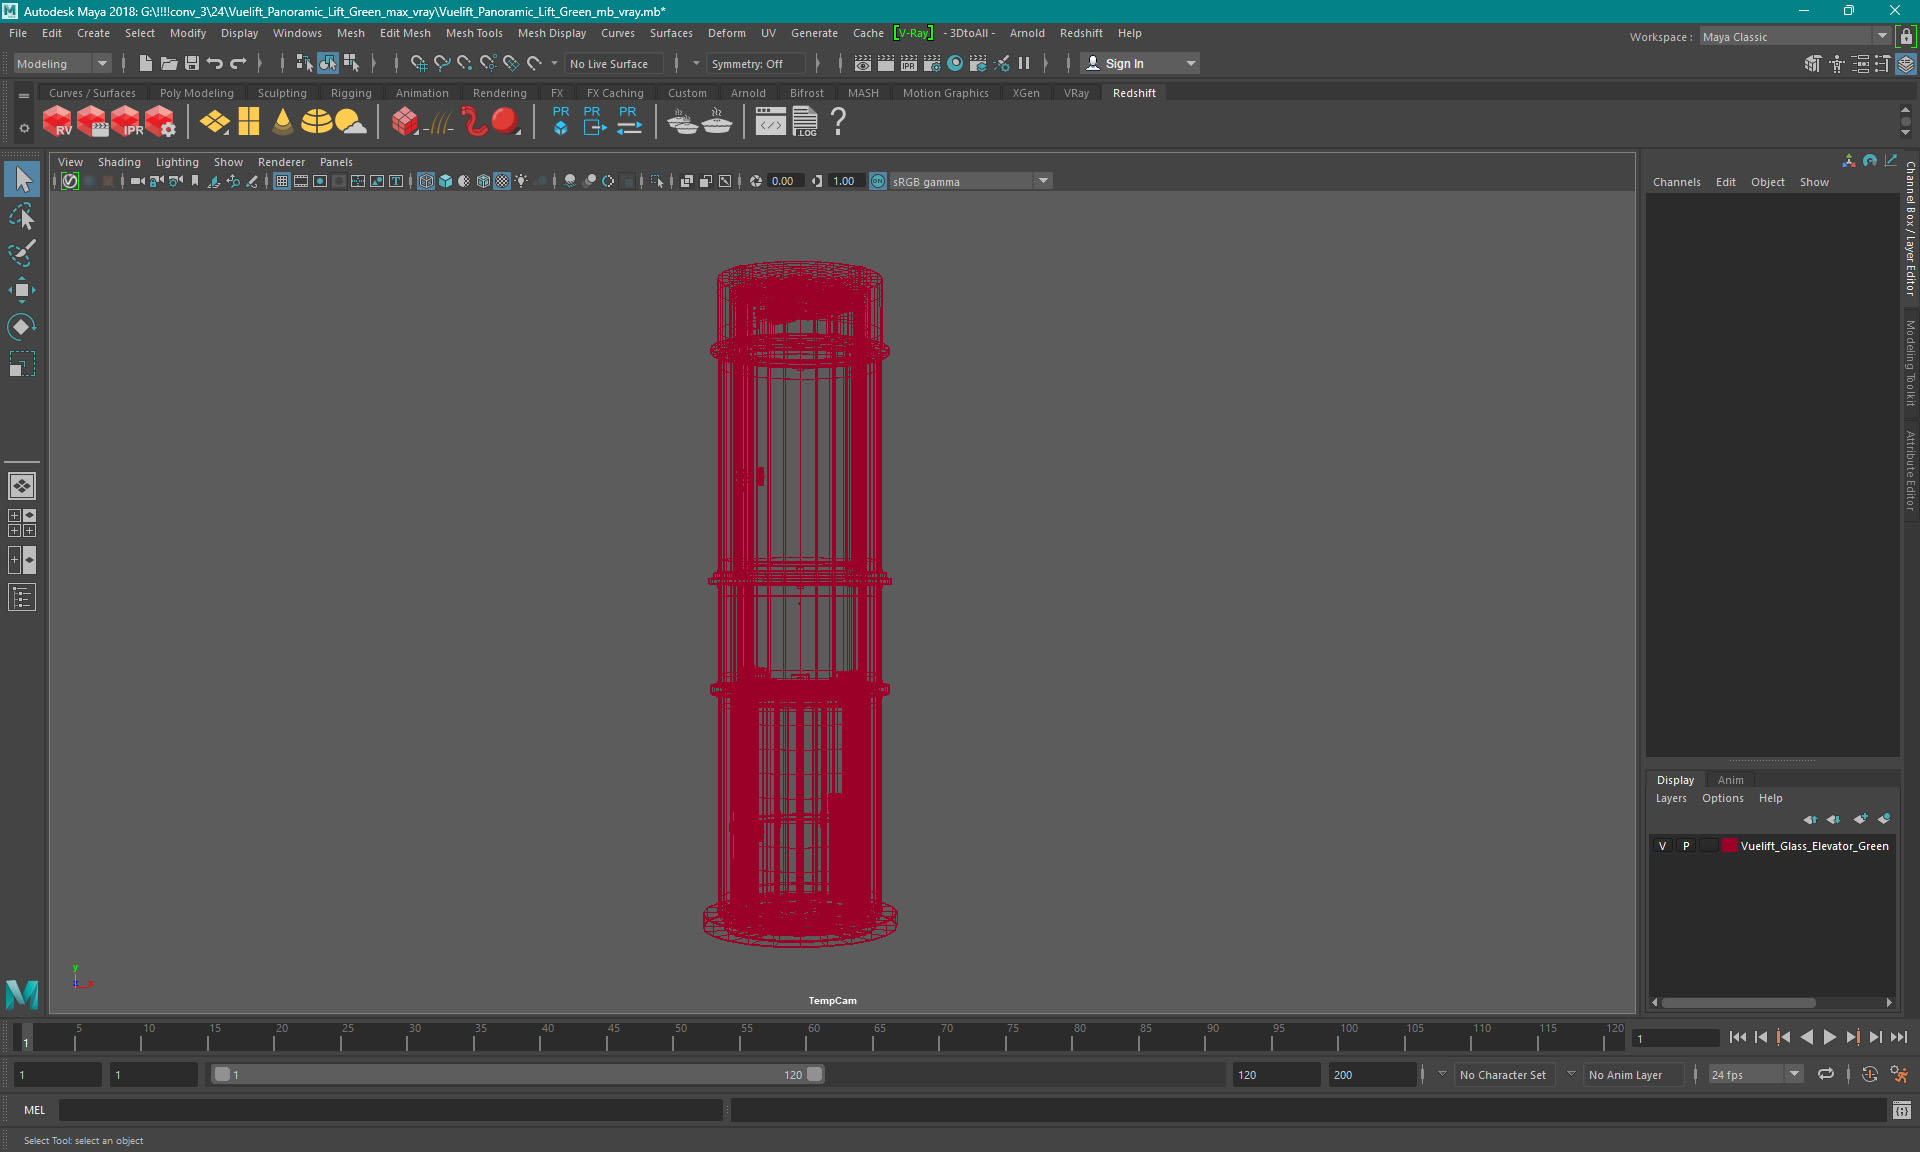Select the Rotate tool in toolbox
Image resolution: width=1920 pixels, height=1152 pixels.
(x=22, y=327)
